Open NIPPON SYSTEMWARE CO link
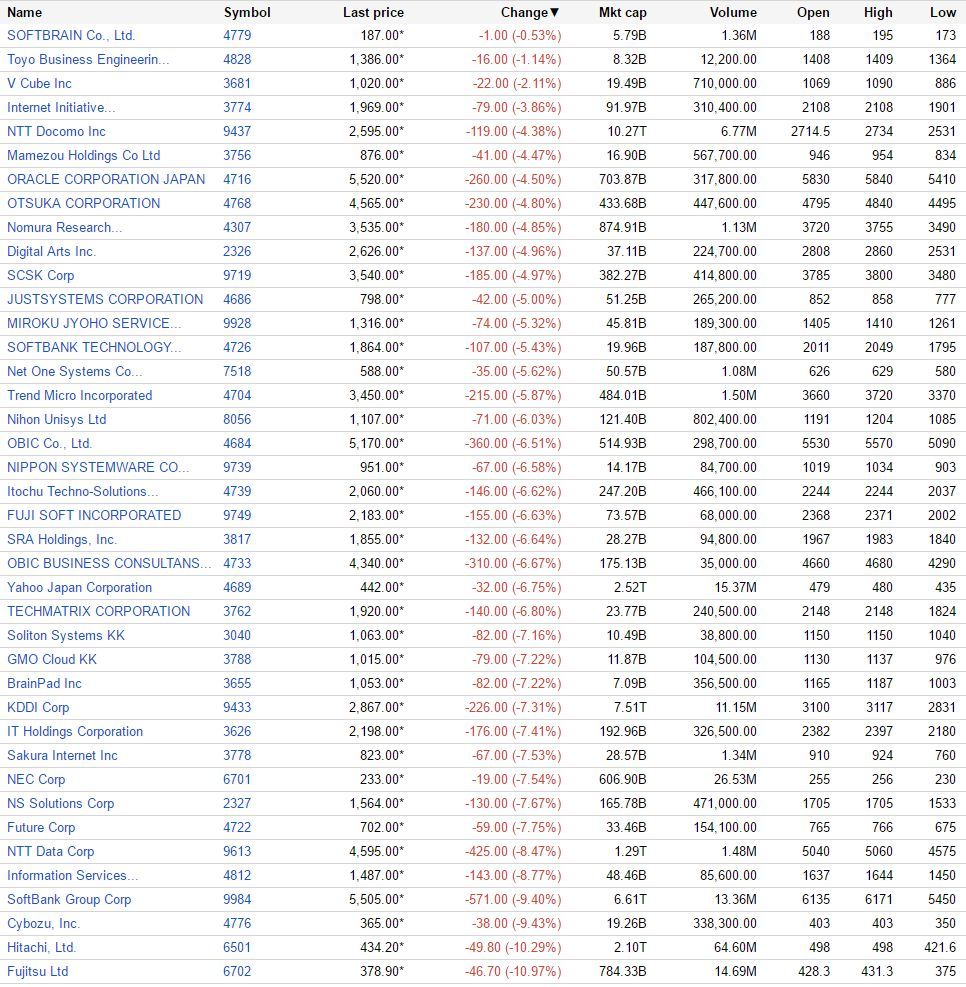Image resolution: width=966 pixels, height=987 pixels. coord(98,467)
